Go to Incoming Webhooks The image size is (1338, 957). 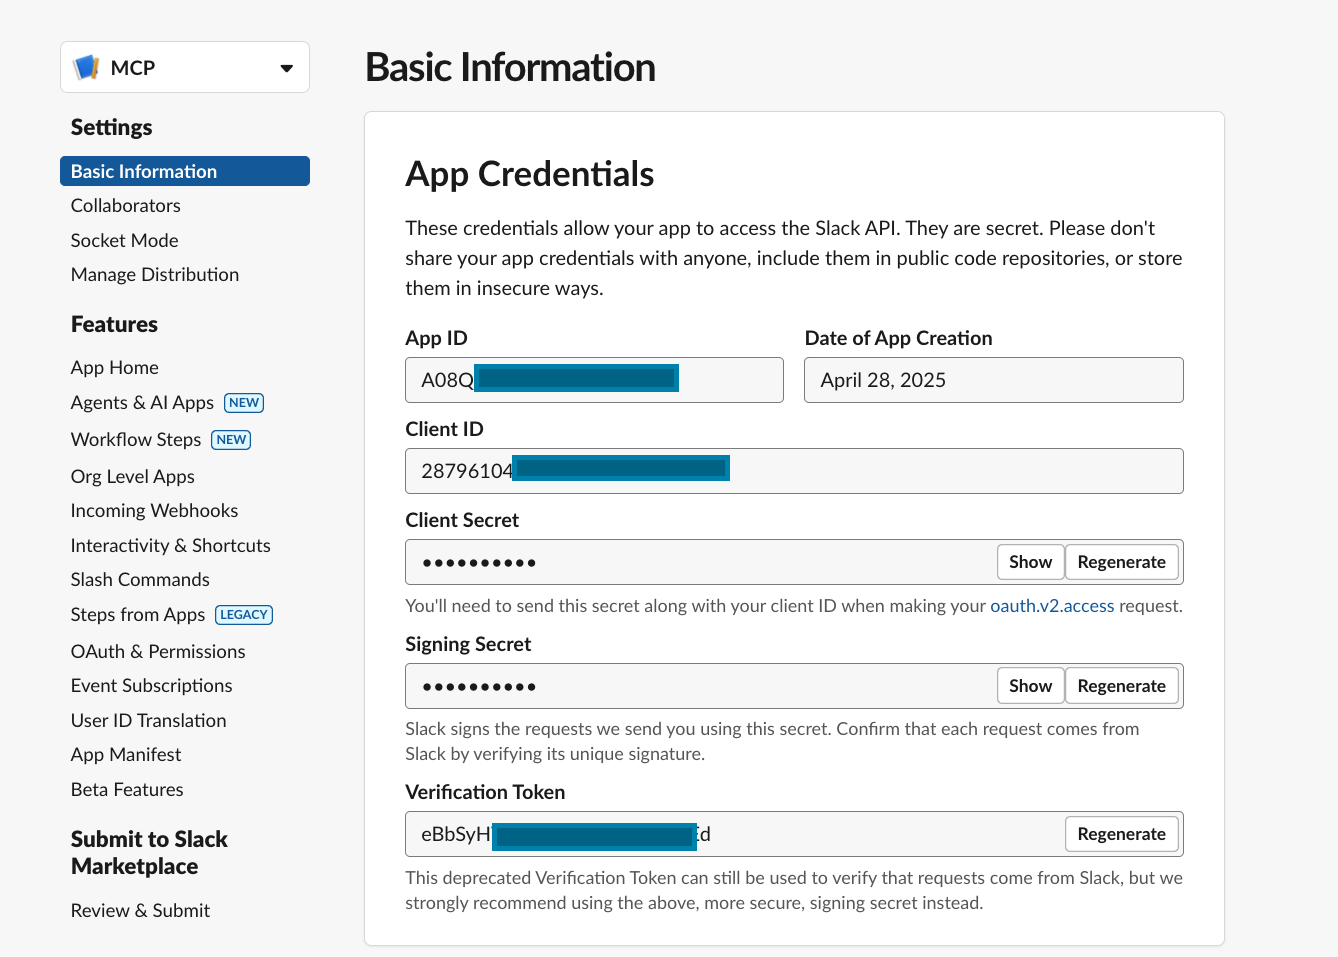[x=155, y=510]
